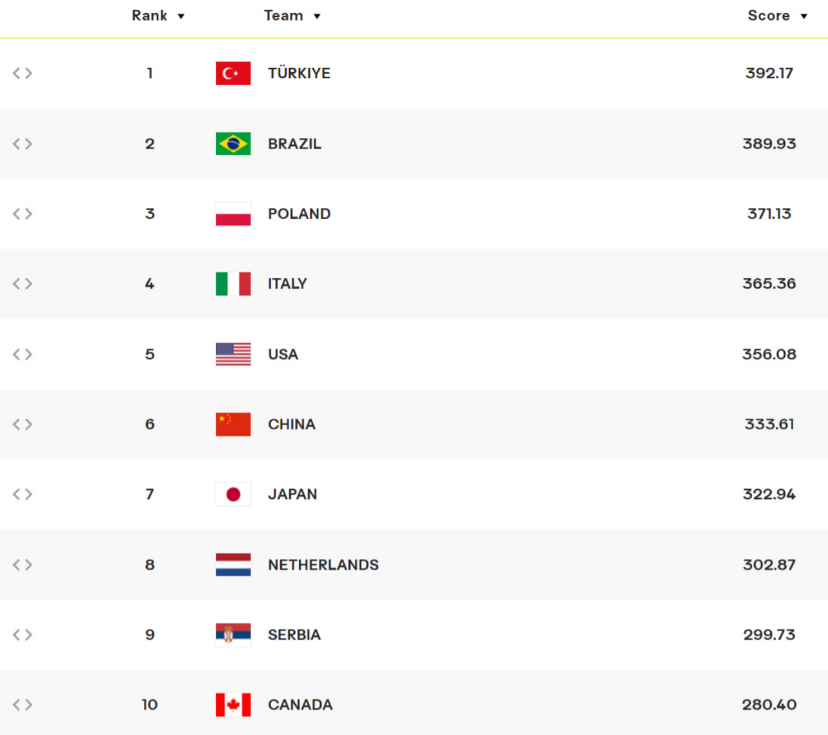Click the Italy flag icon

233,284
